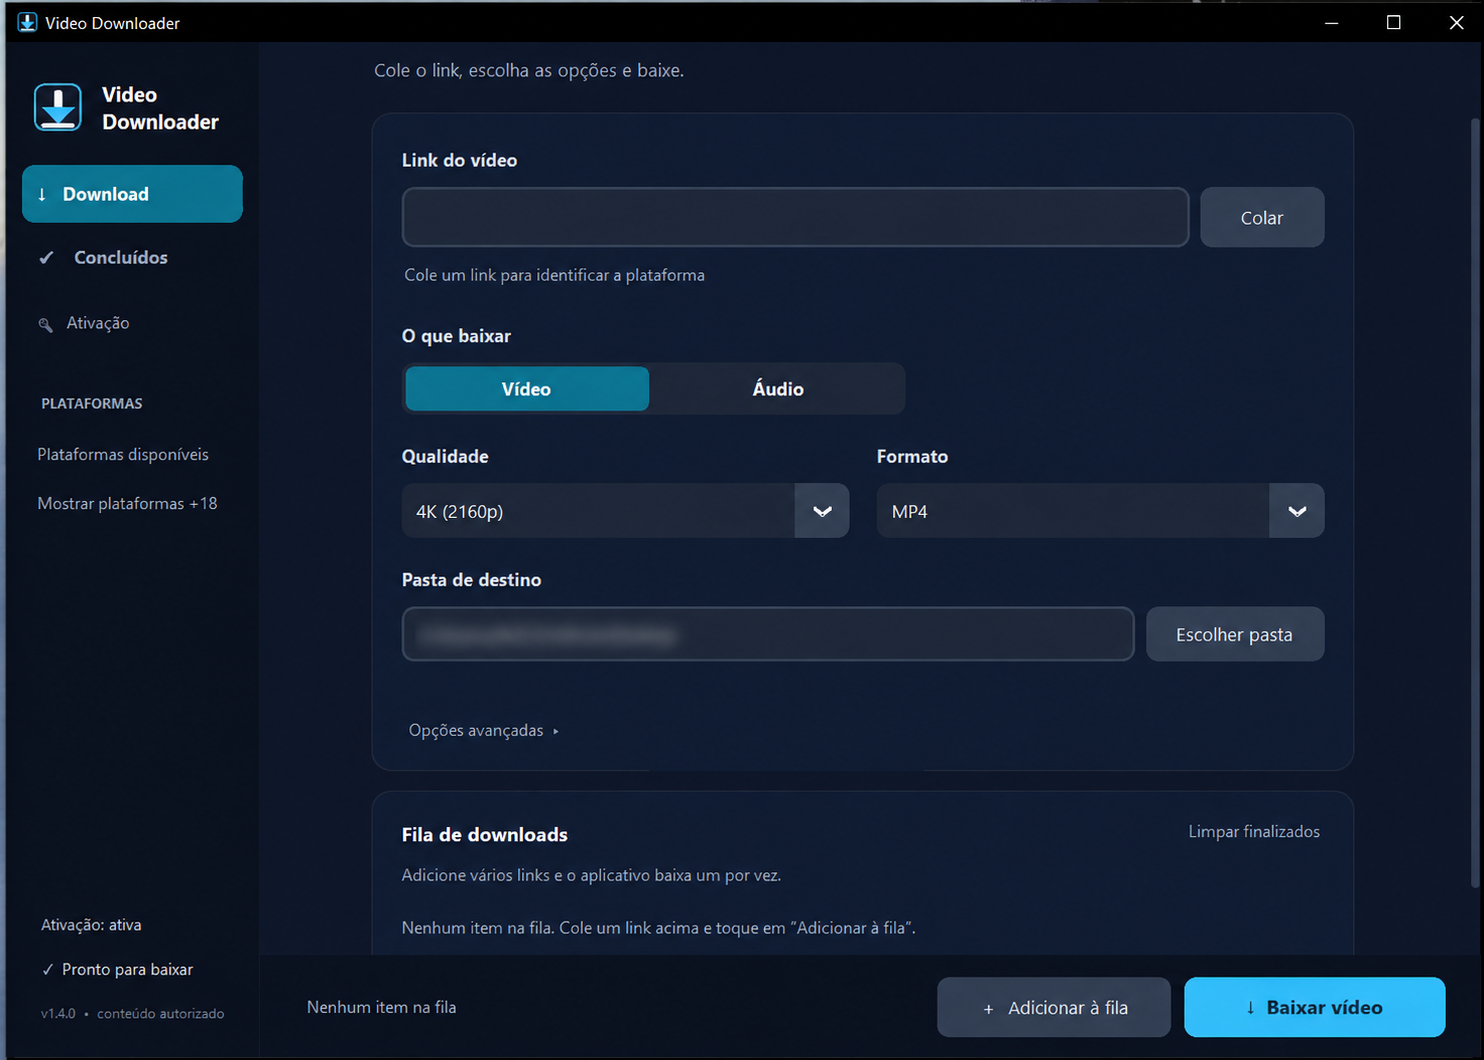
Task: Select Plataformas disponíveis in the sidebar
Action: (x=123, y=454)
